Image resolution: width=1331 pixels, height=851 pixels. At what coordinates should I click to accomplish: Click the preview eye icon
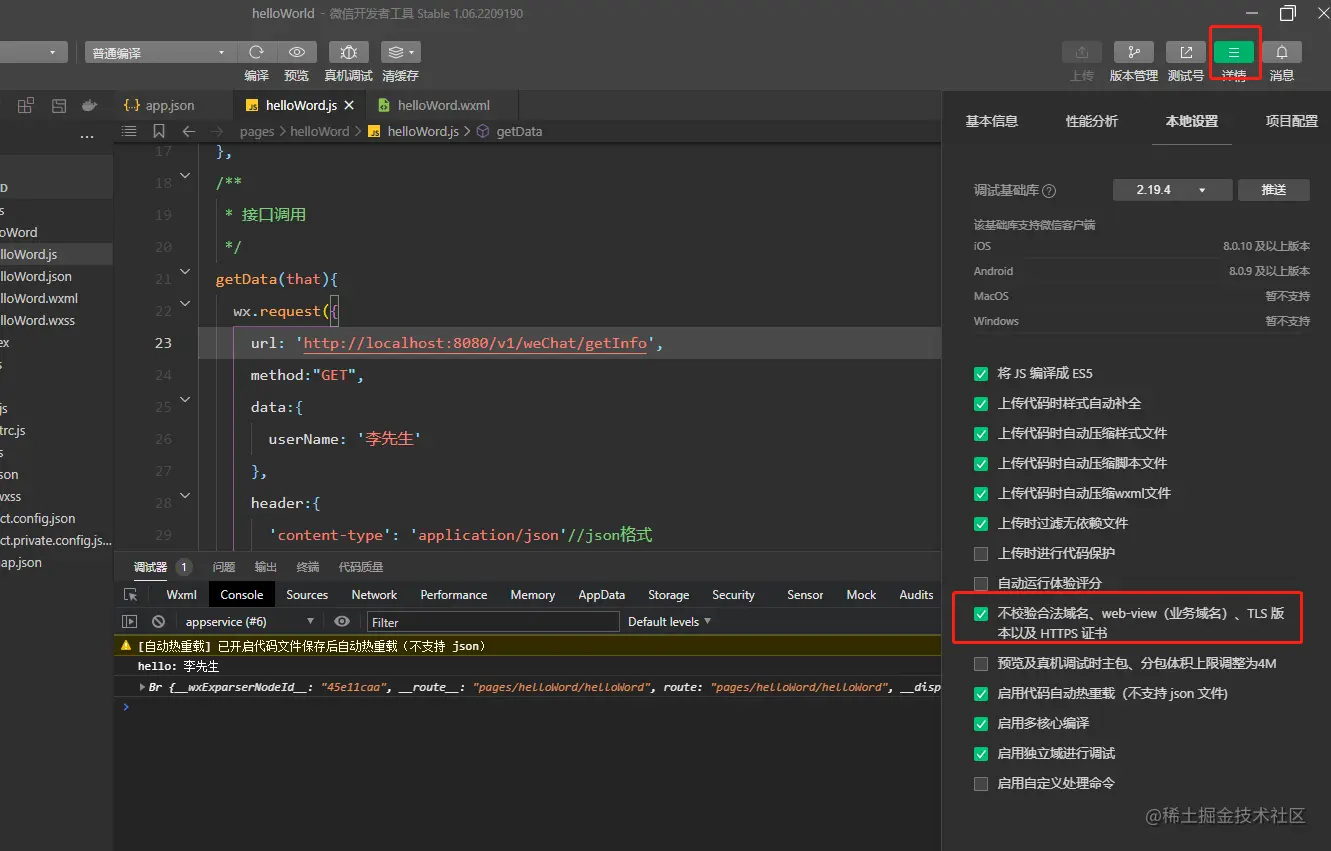point(297,52)
